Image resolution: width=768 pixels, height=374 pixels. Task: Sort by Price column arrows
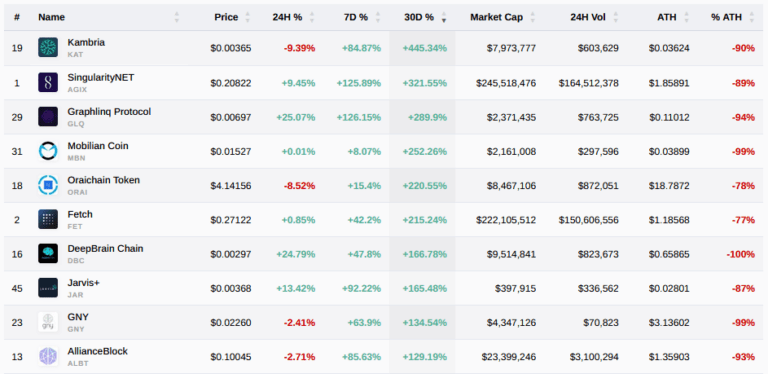pos(247,18)
